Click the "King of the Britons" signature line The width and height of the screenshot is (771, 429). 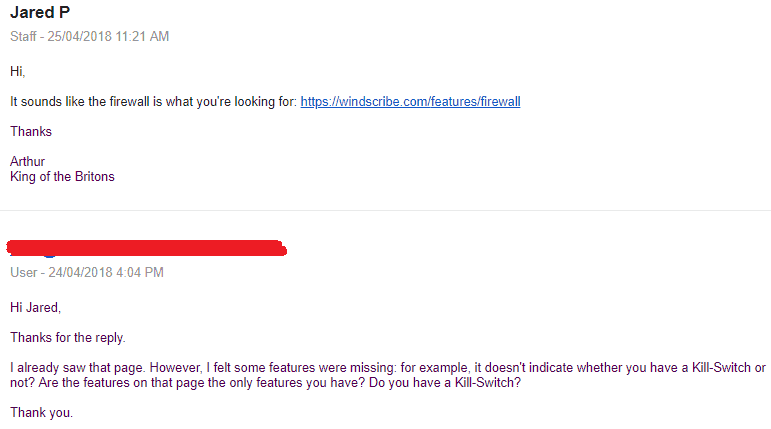[x=62, y=177]
